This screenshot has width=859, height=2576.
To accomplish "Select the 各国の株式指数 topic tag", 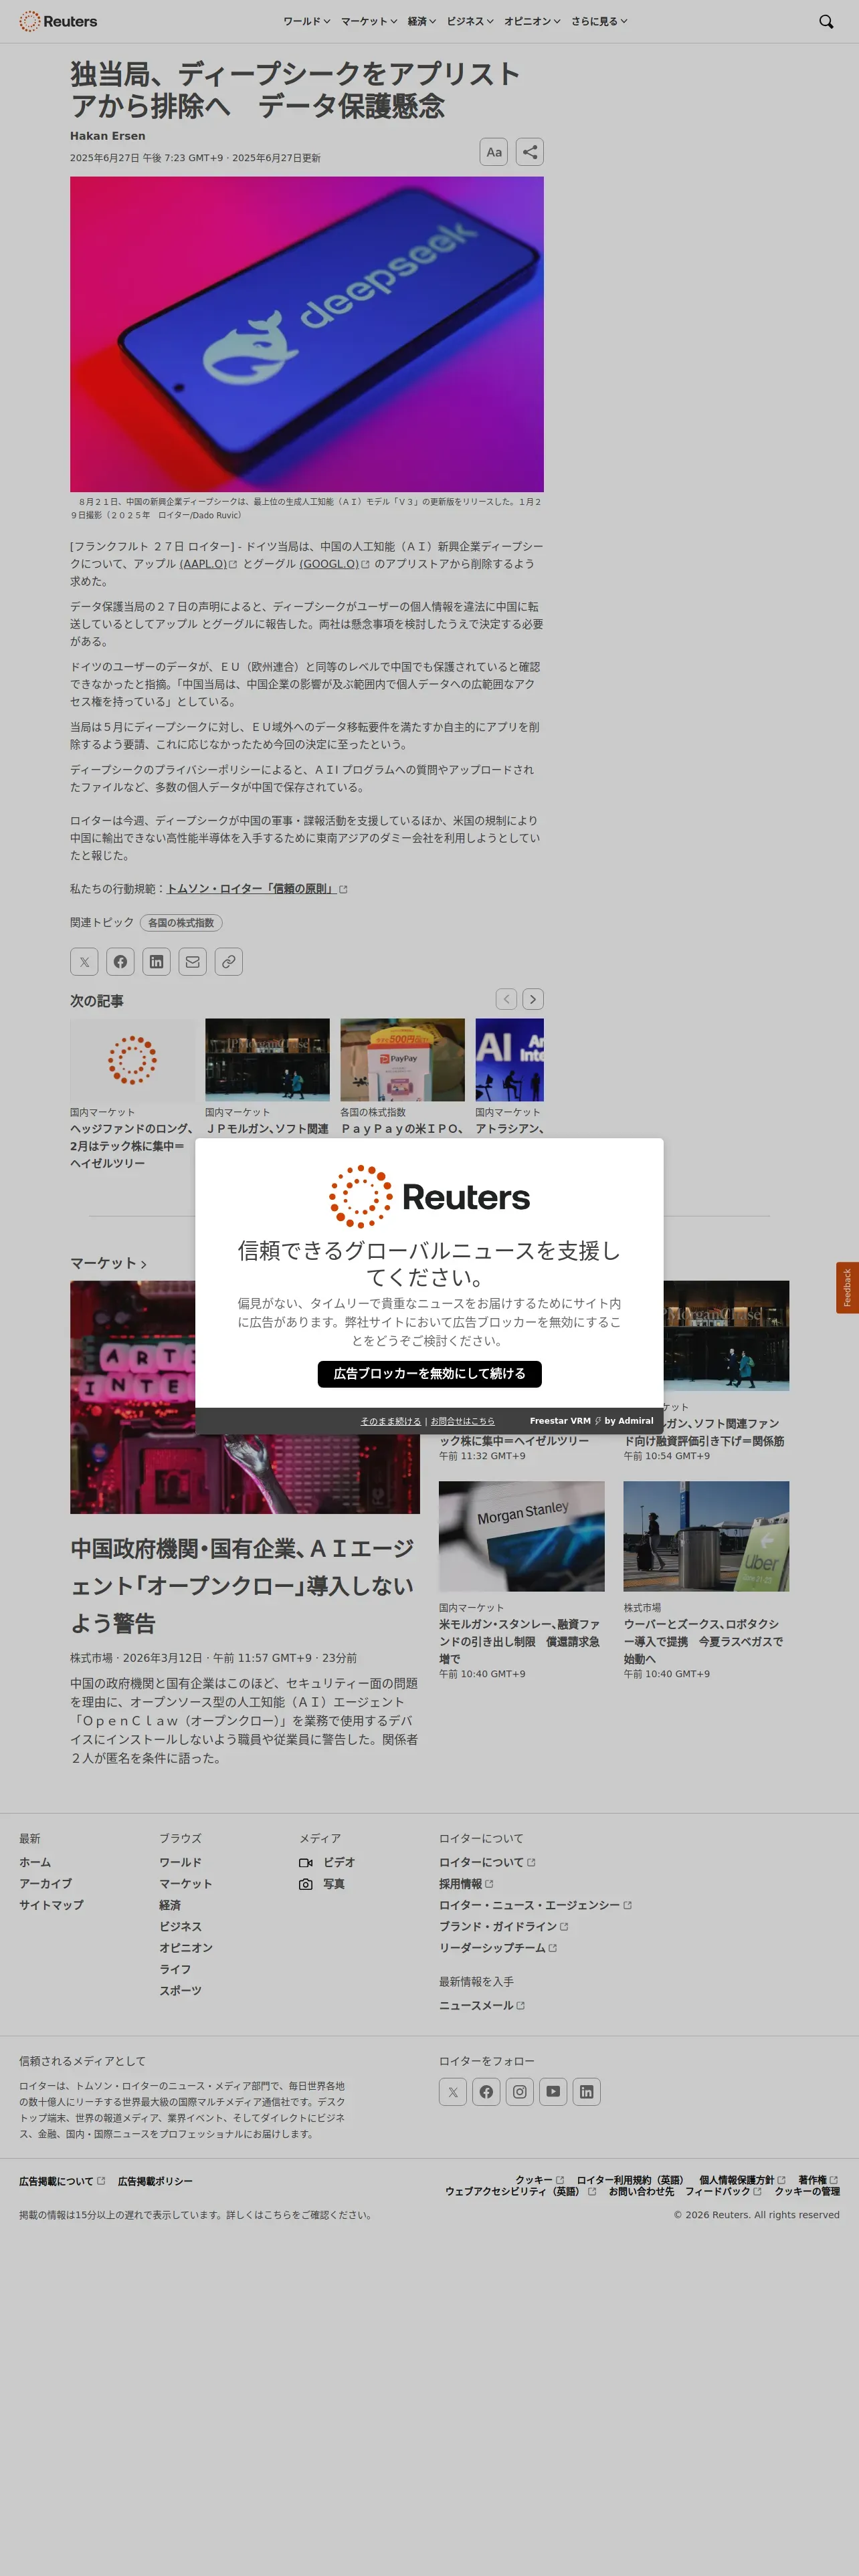I will click(x=181, y=923).
